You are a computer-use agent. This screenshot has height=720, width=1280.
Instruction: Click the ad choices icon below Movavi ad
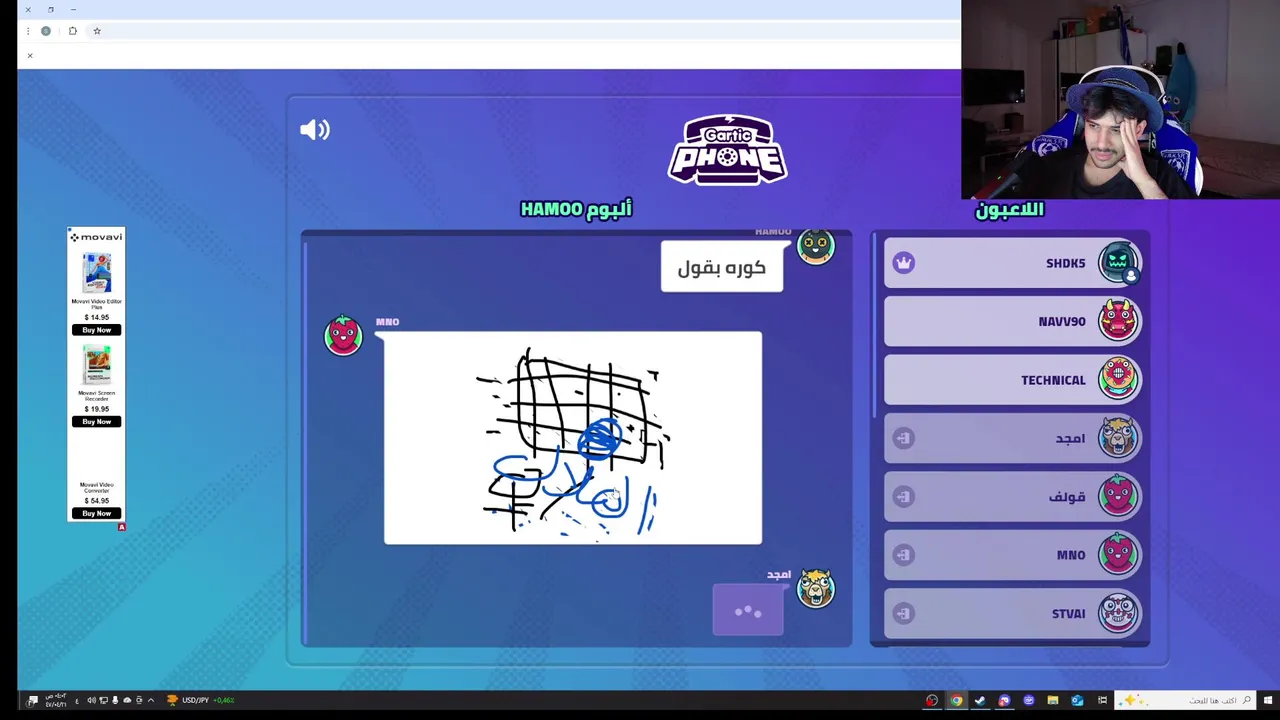[x=121, y=527]
